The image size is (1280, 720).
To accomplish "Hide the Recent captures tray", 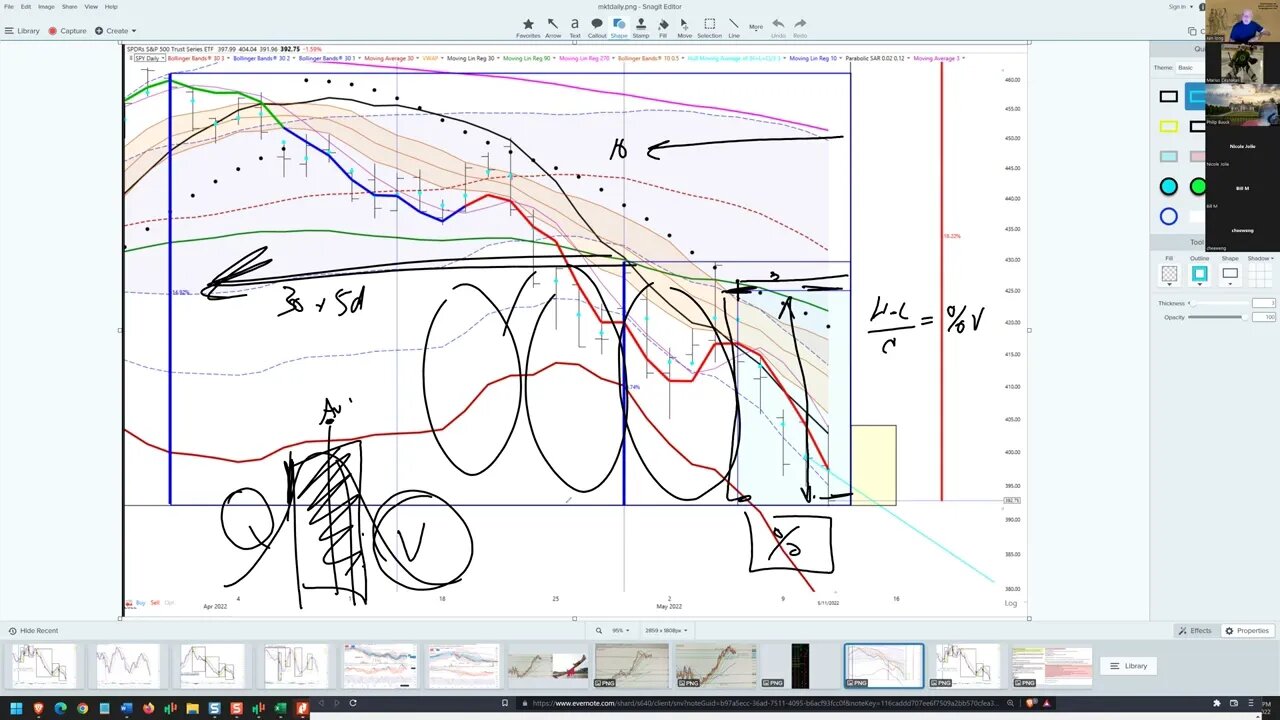I will point(33,631).
